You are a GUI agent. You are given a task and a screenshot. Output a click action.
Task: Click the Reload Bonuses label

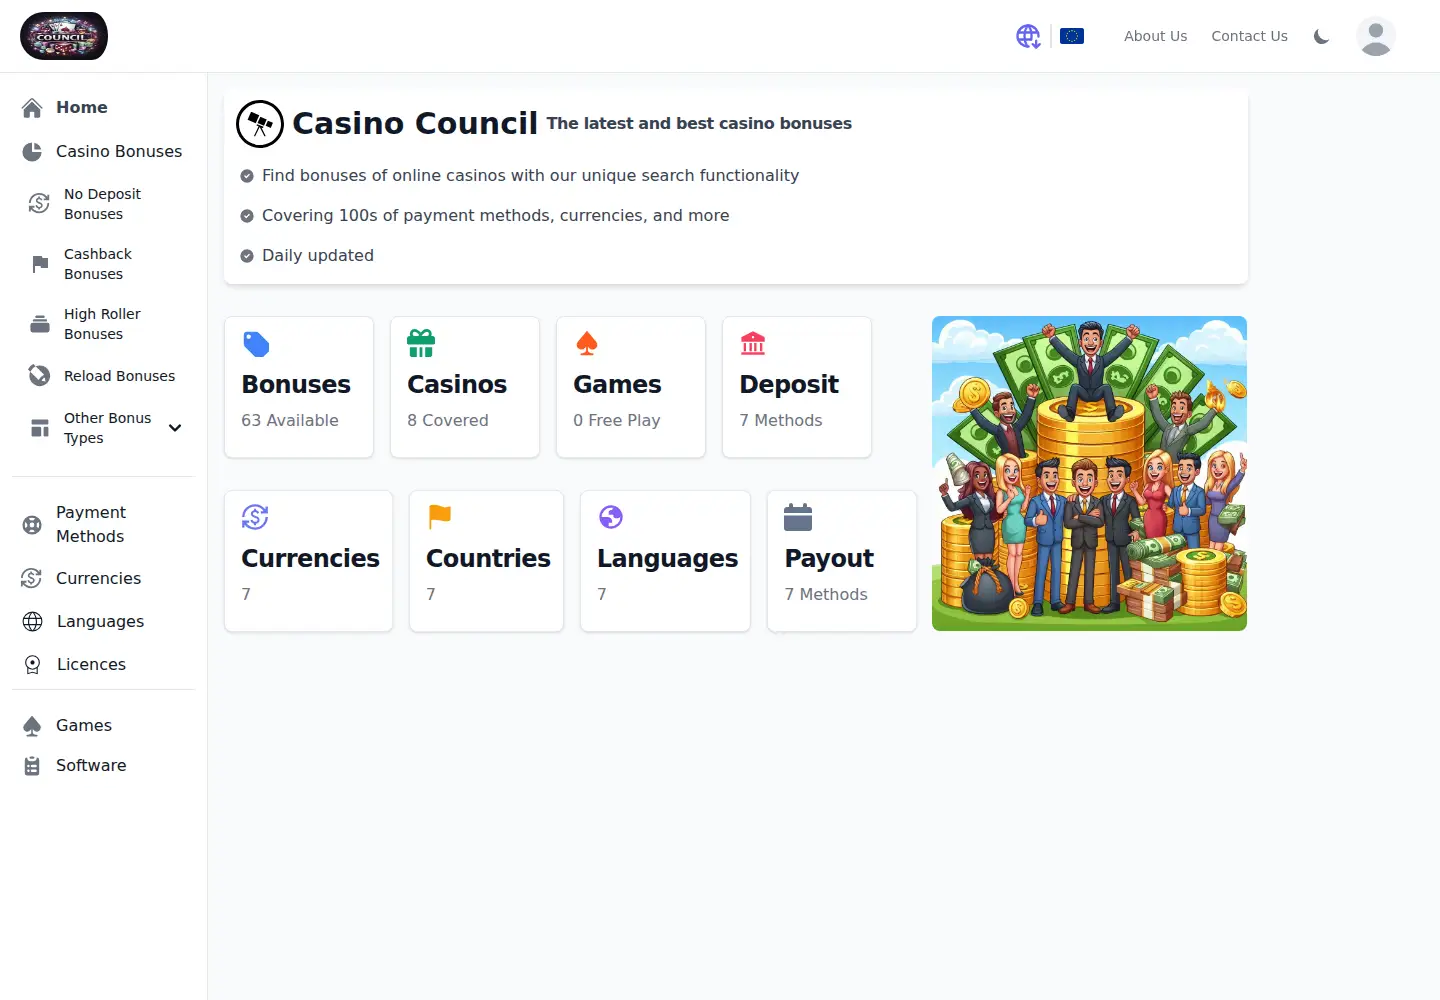tap(119, 376)
